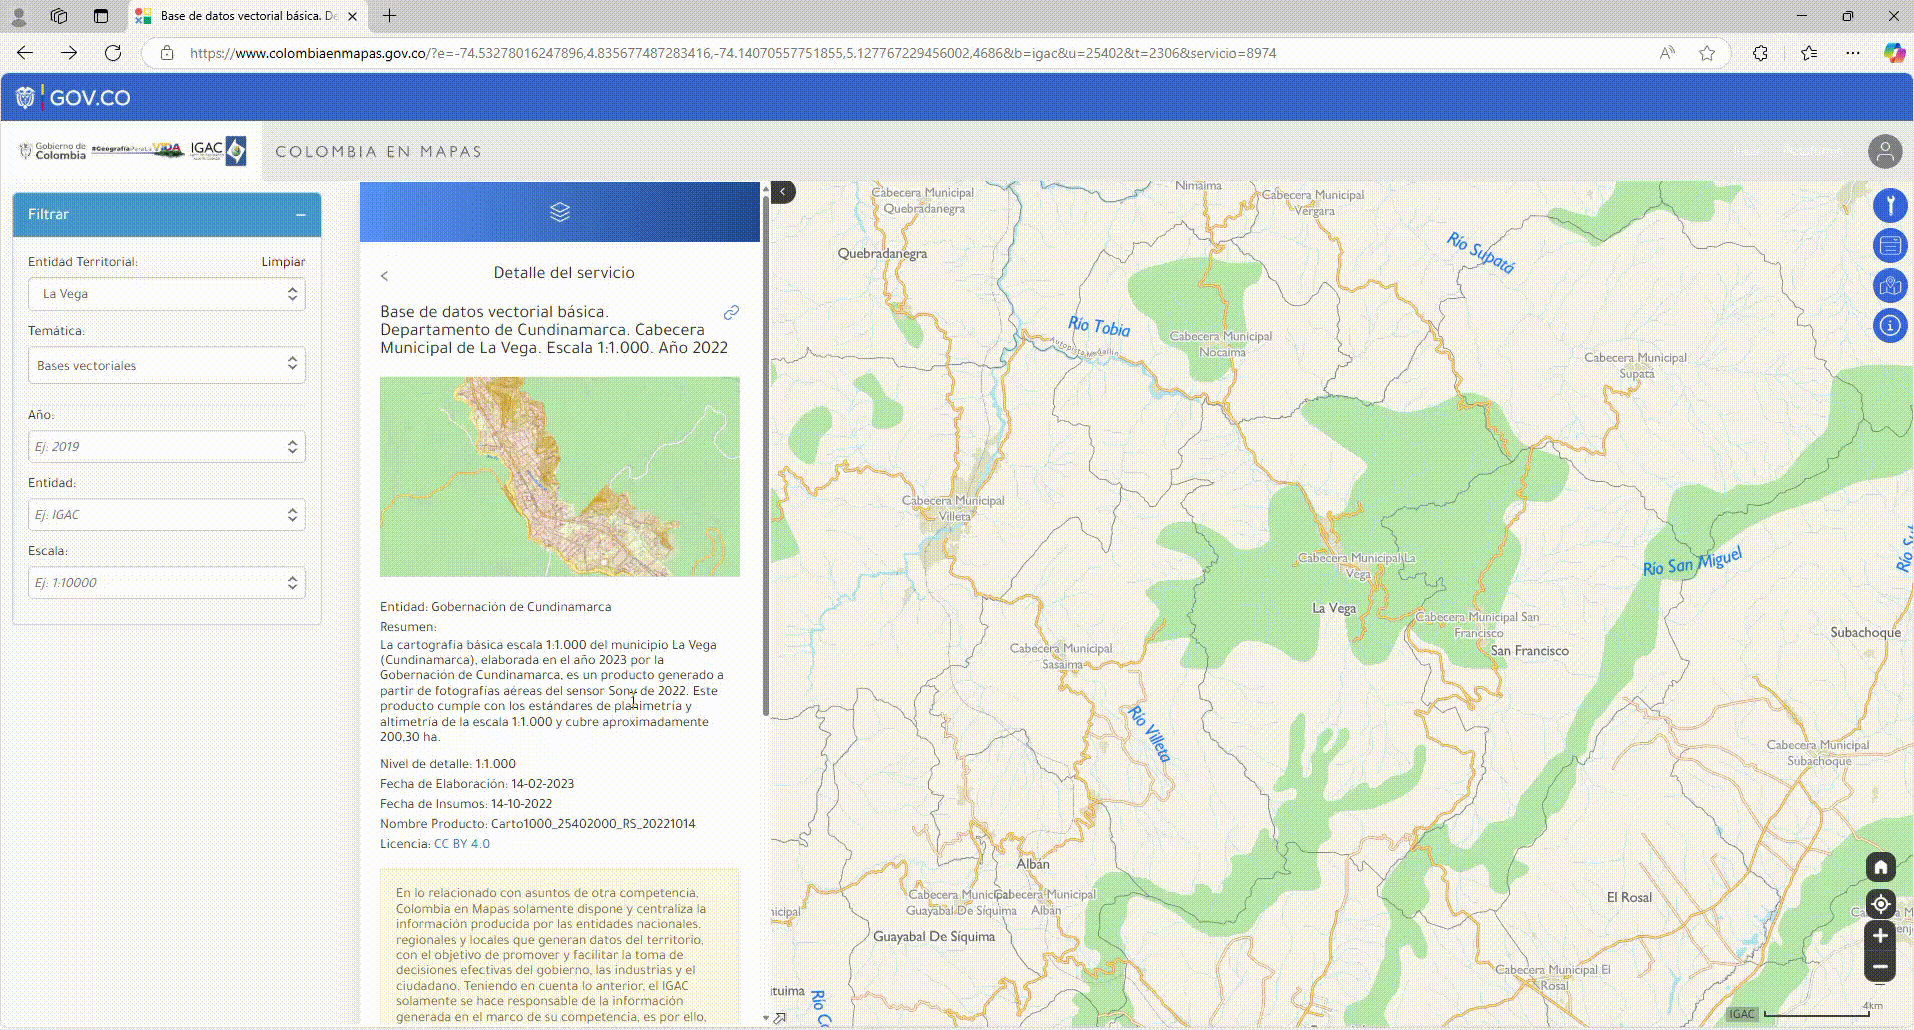Expand the Temática dropdown Bases vectoriales

(166, 365)
